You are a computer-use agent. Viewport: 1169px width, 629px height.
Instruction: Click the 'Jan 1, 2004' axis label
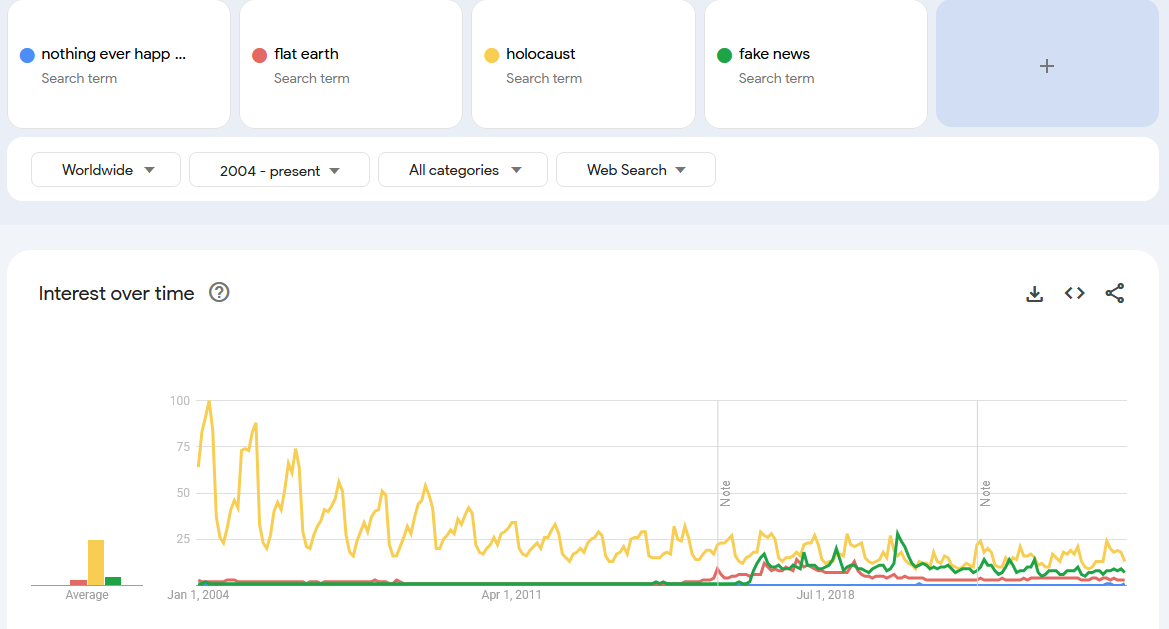198,595
